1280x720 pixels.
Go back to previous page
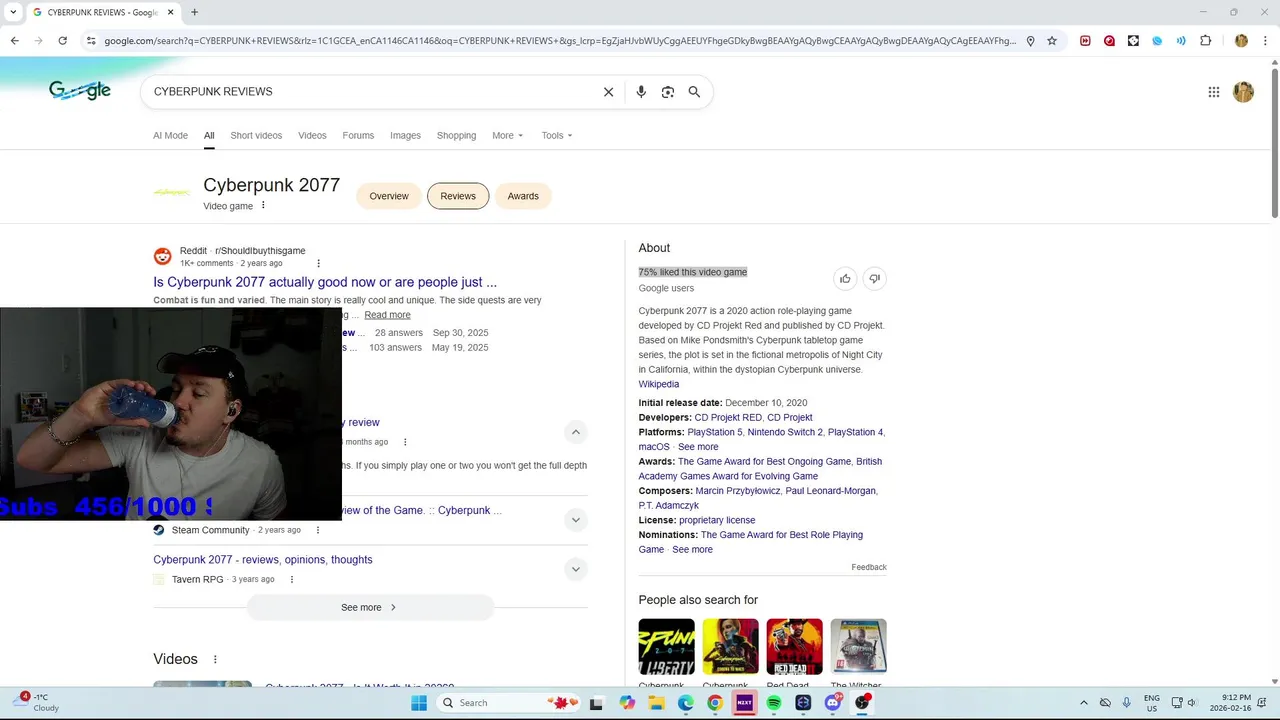[x=14, y=41]
